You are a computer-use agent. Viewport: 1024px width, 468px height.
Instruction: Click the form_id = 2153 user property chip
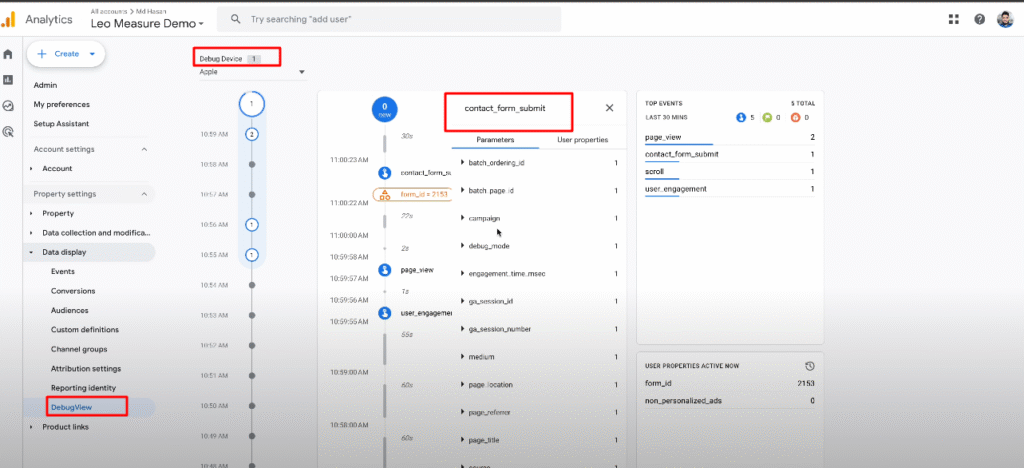[413, 195]
